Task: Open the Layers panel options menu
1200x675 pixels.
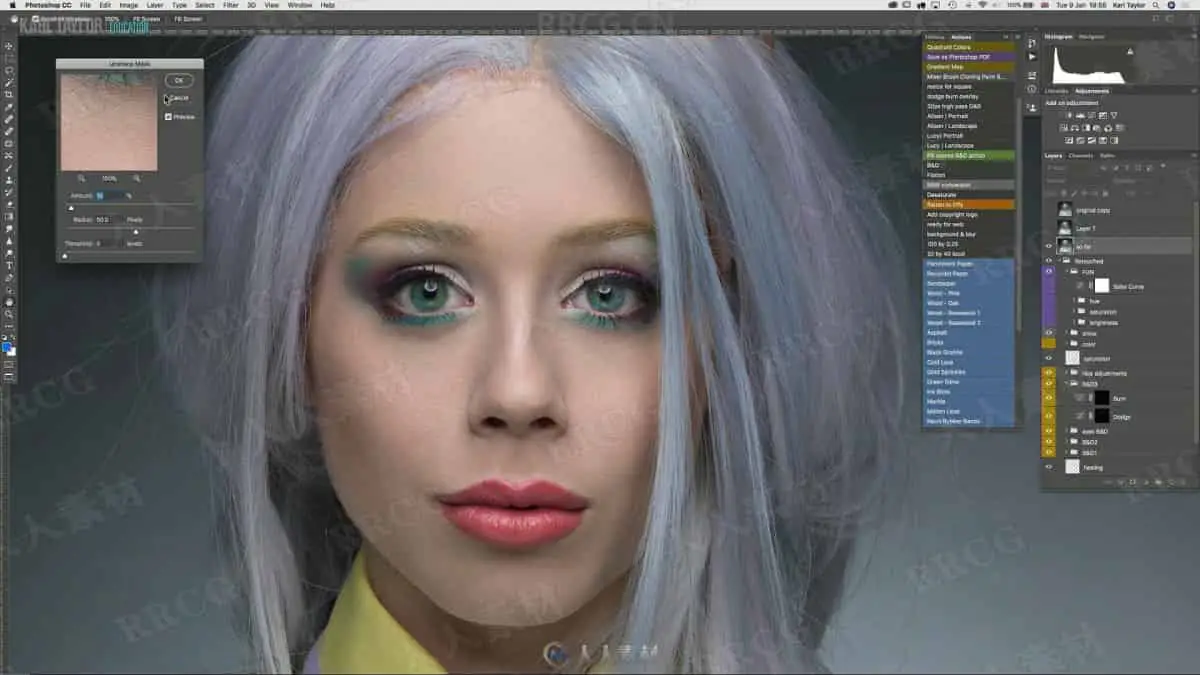Action: (x=1193, y=156)
